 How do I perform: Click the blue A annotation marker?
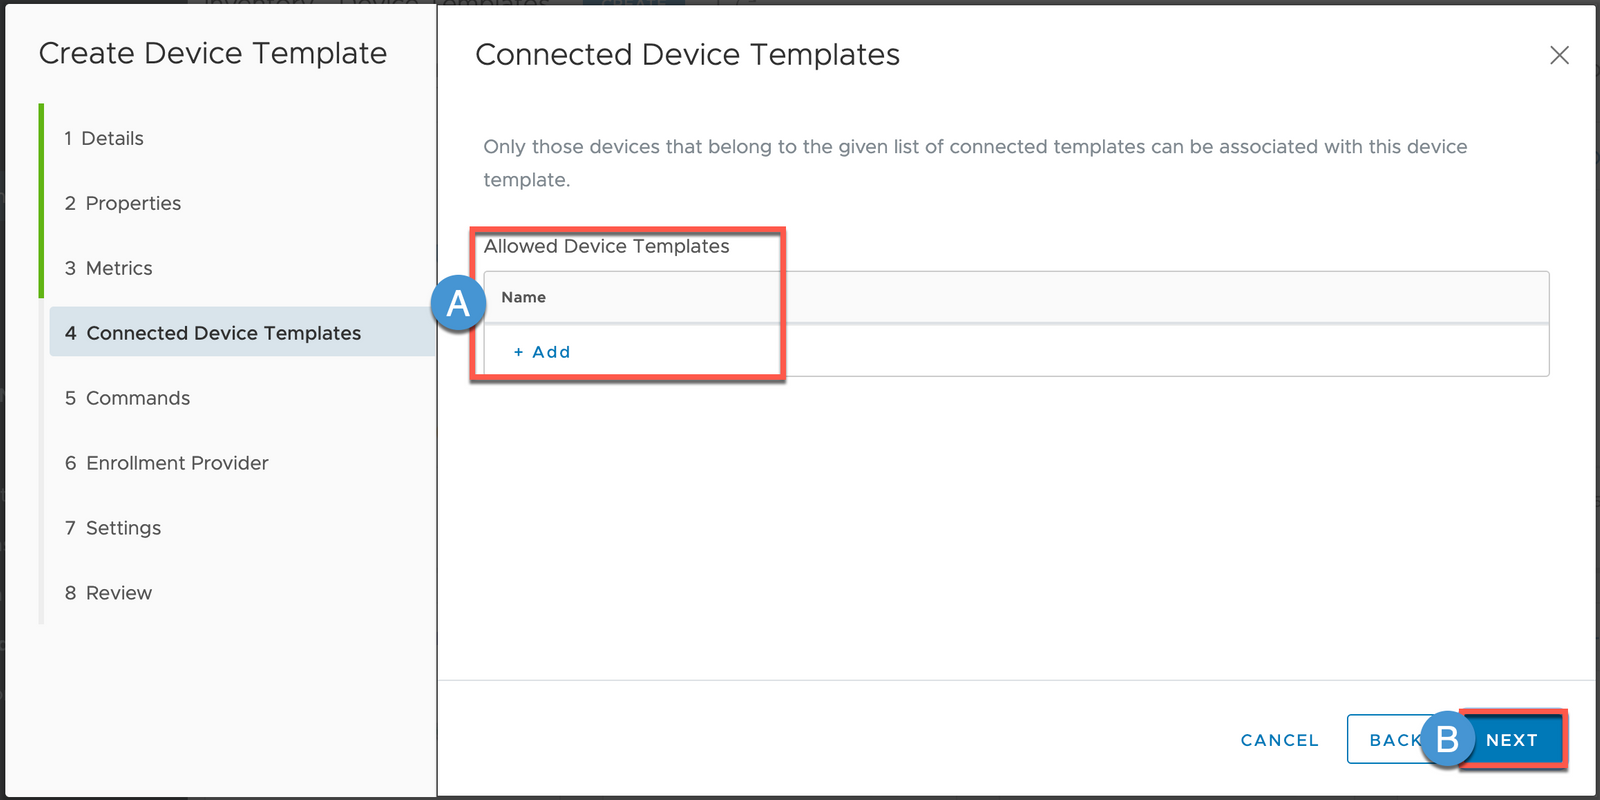(x=458, y=303)
